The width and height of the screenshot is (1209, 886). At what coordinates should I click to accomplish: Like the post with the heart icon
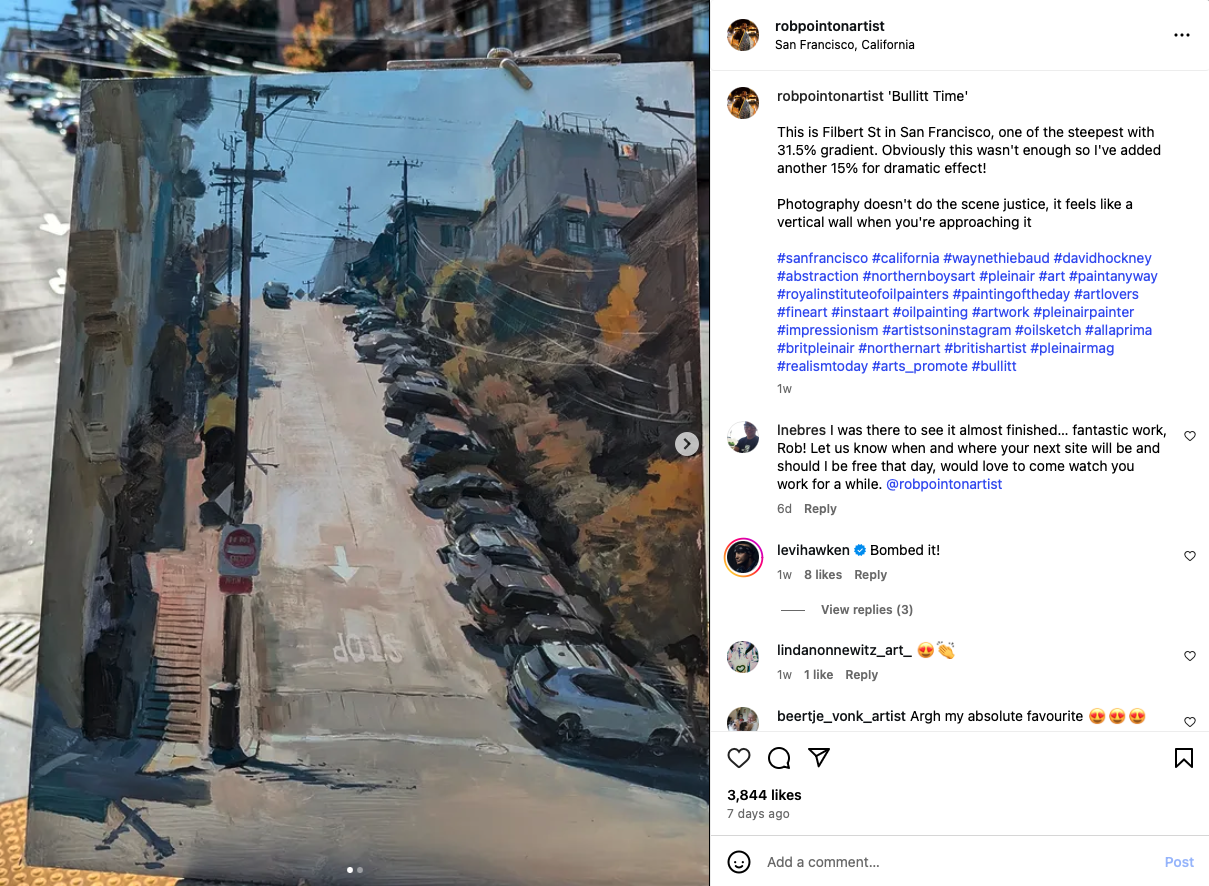[x=739, y=758]
